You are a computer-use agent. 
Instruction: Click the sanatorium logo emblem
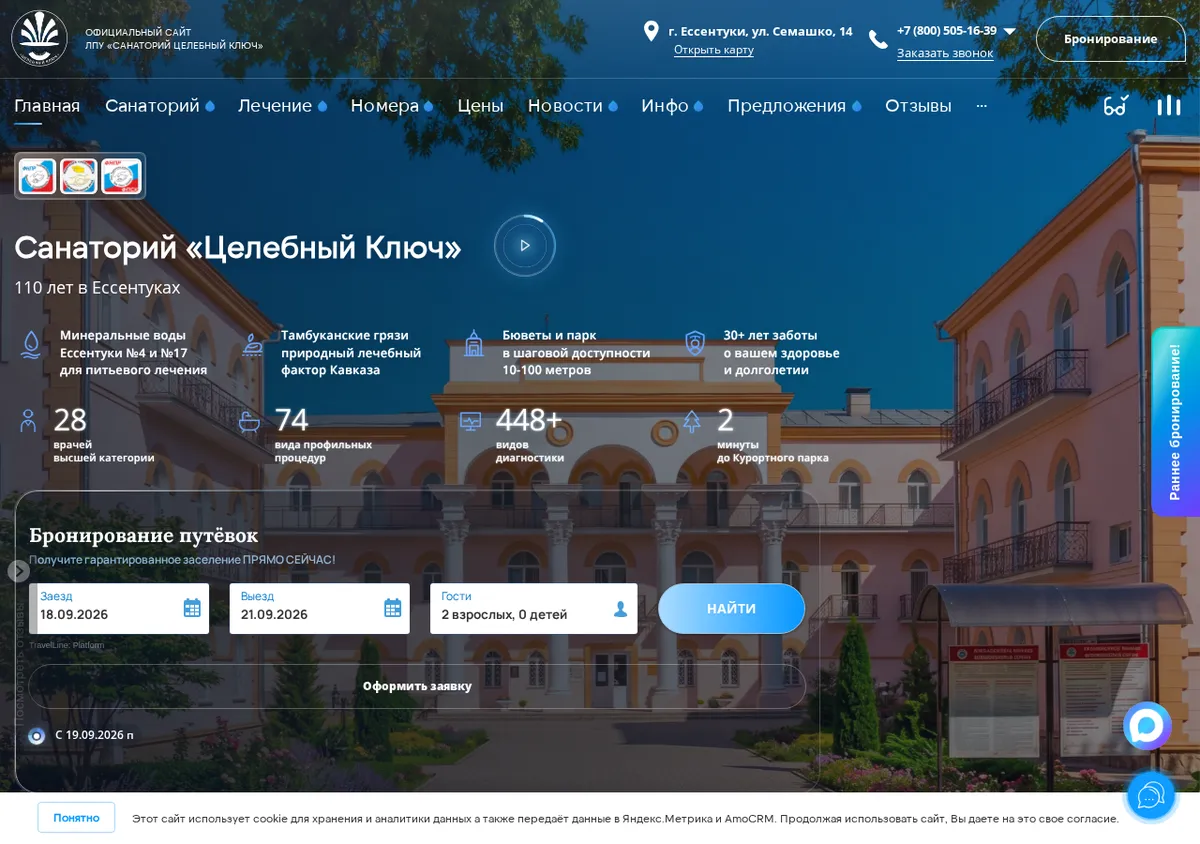pos(40,39)
